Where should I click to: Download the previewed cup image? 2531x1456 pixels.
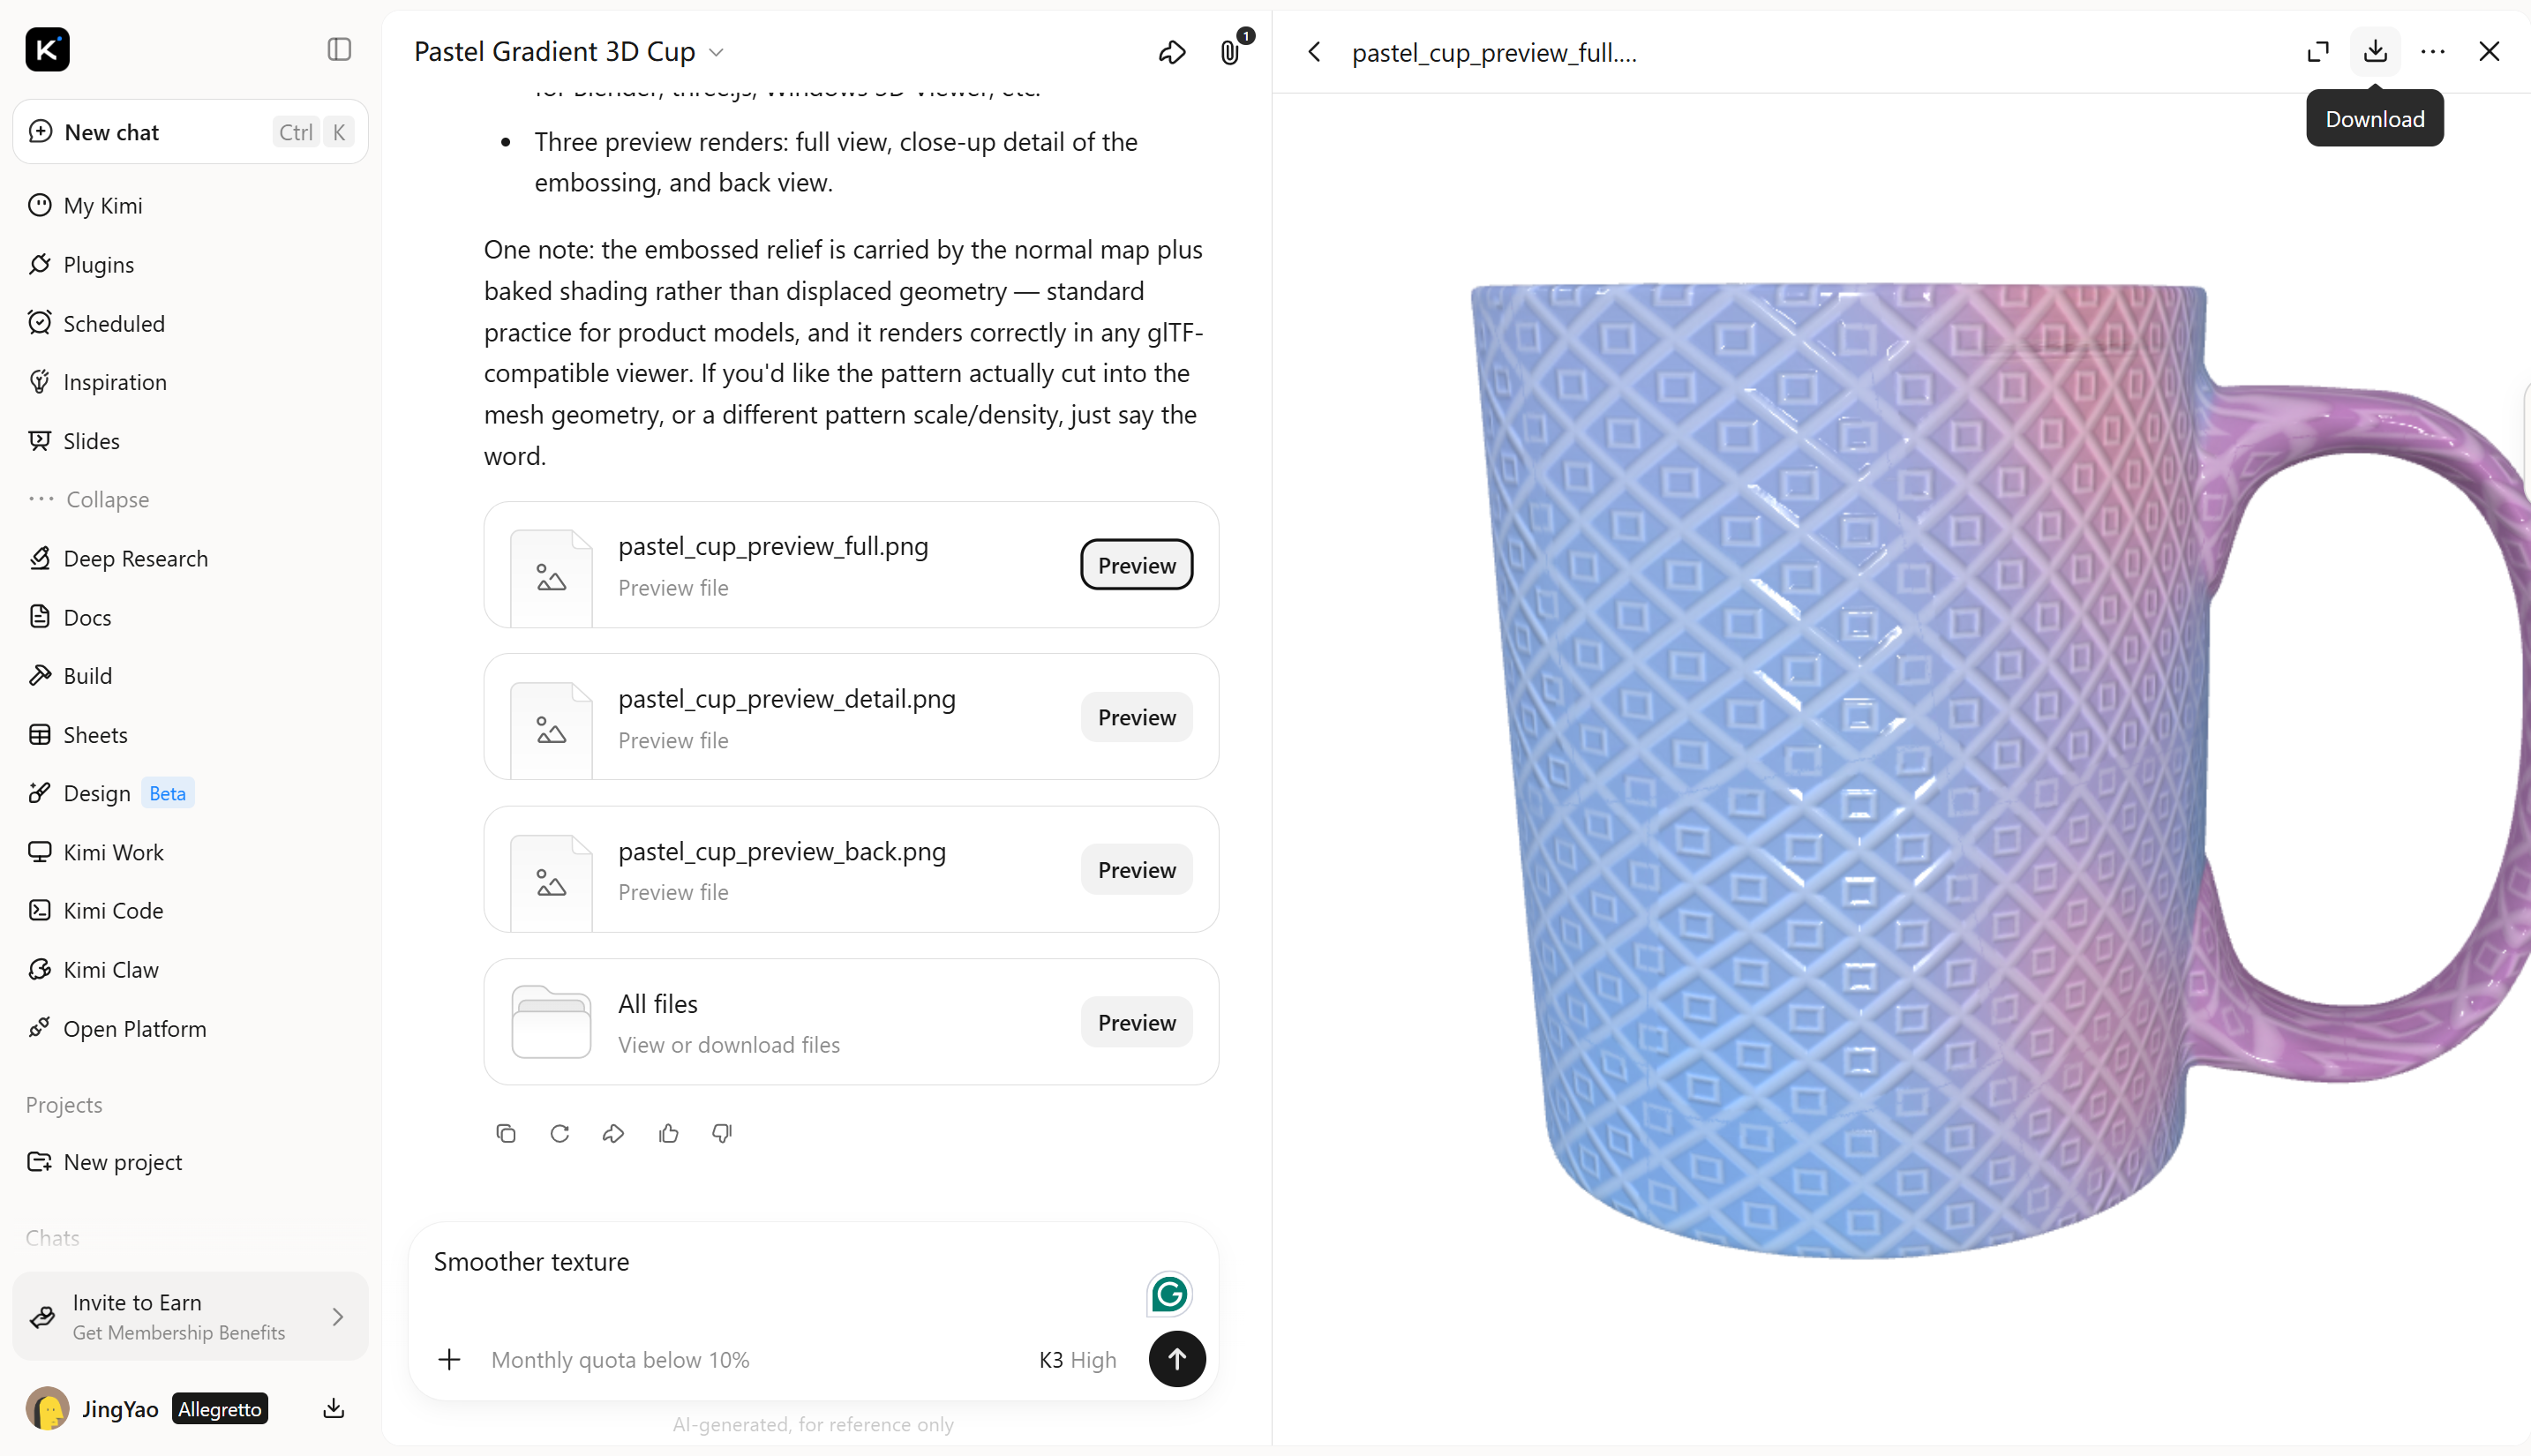tap(2375, 51)
